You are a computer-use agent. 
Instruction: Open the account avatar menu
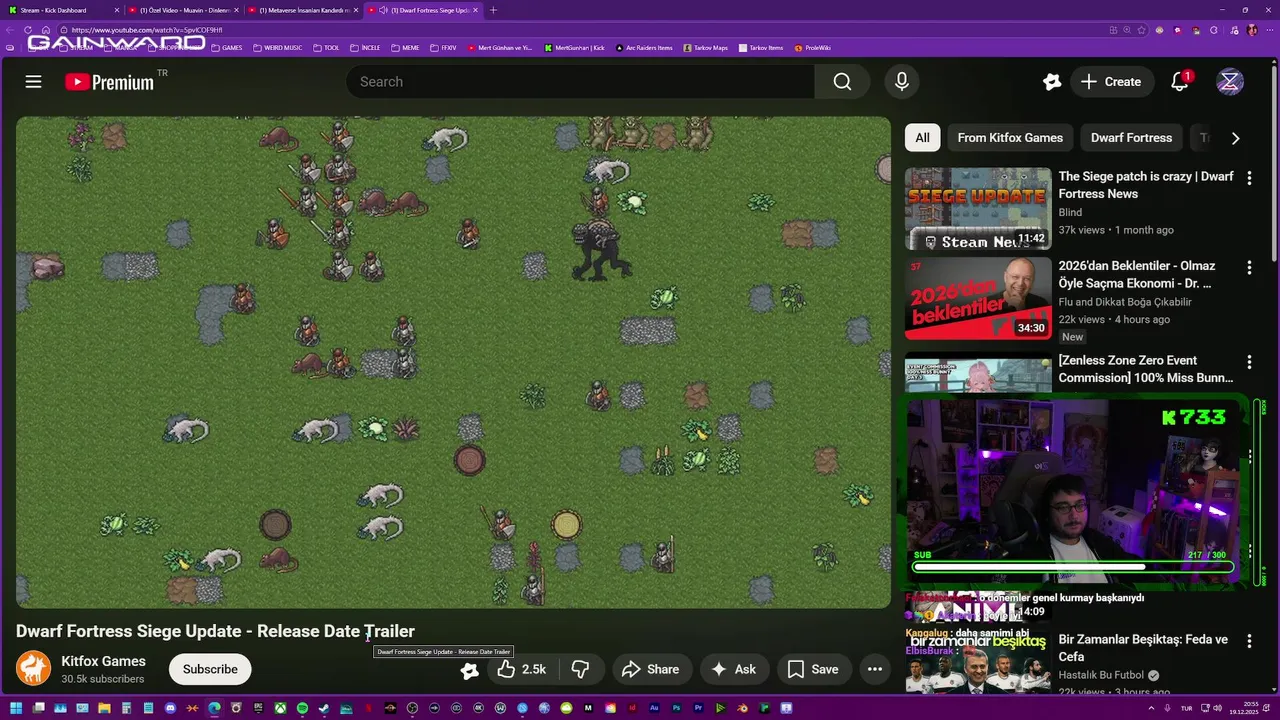[x=1230, y=82]
